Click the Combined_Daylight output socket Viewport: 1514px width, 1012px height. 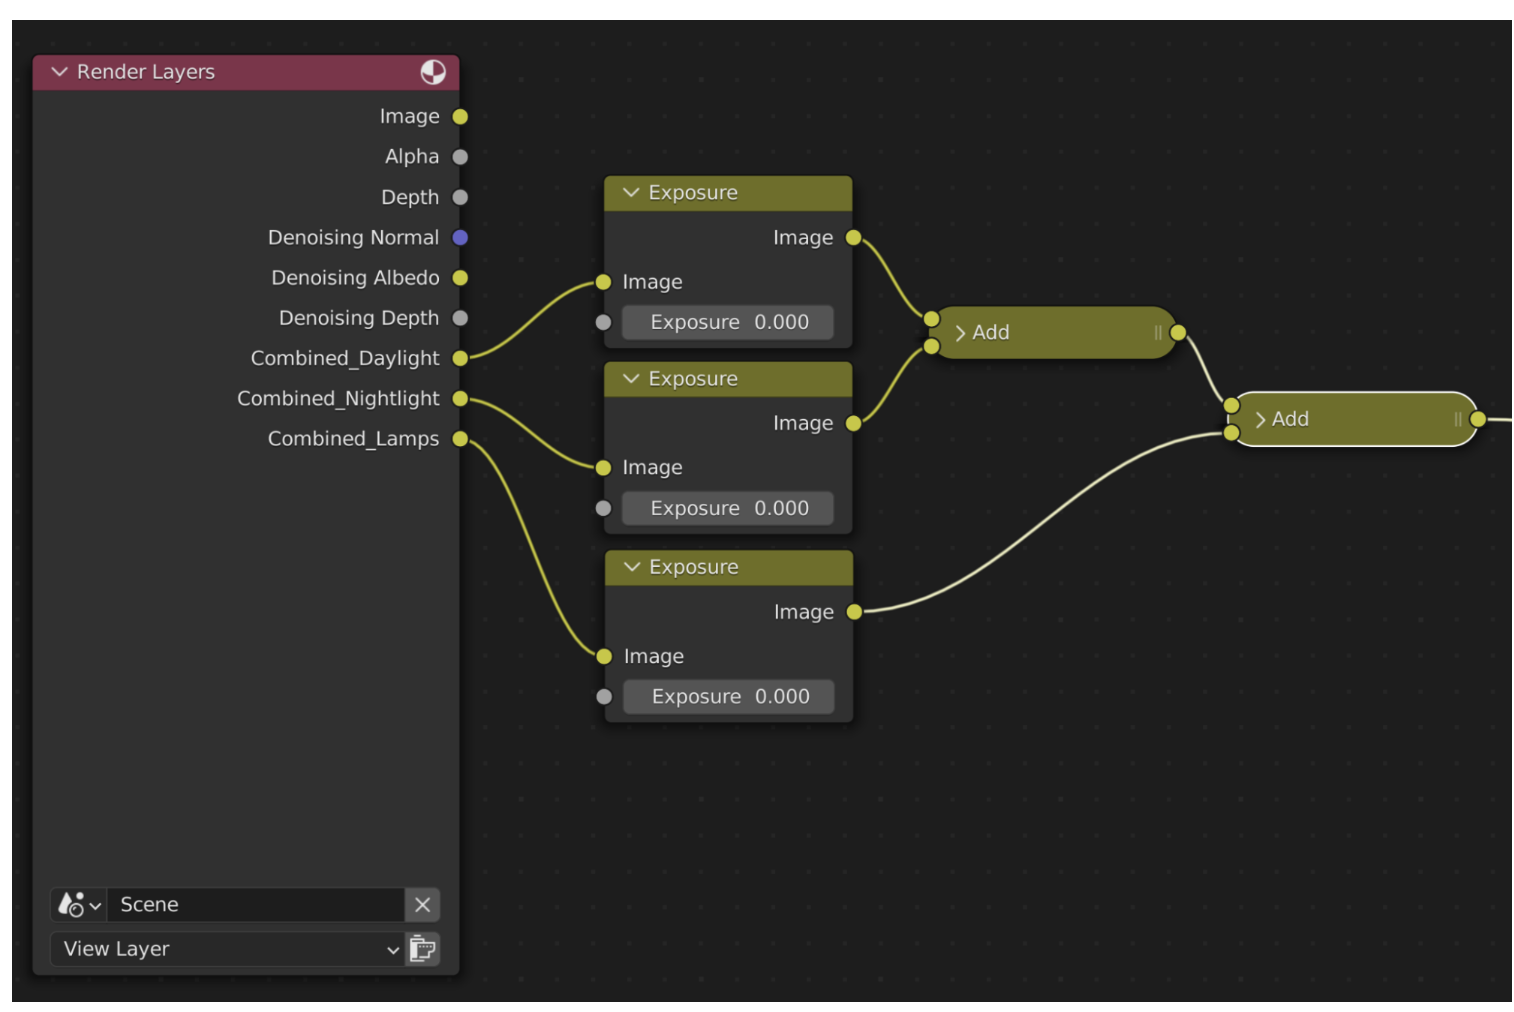[460, 358]
